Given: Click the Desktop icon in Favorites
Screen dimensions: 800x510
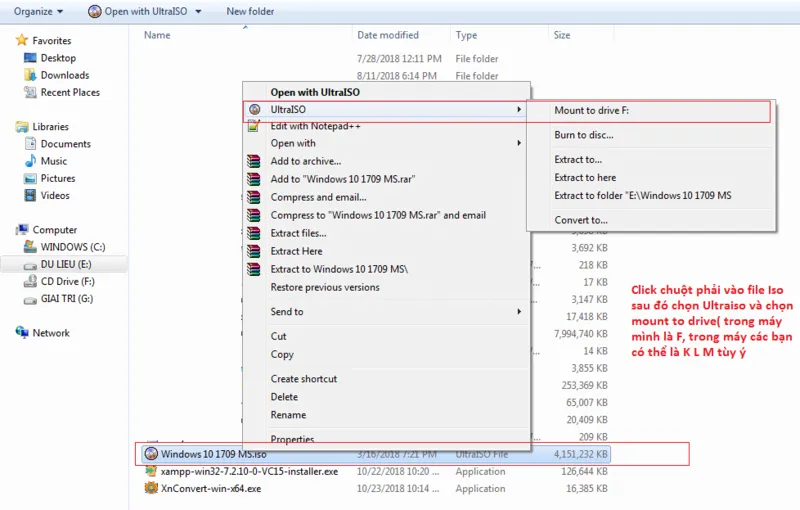Looking at the screenshot, I should pyautogui.click(x=30, y=58).
